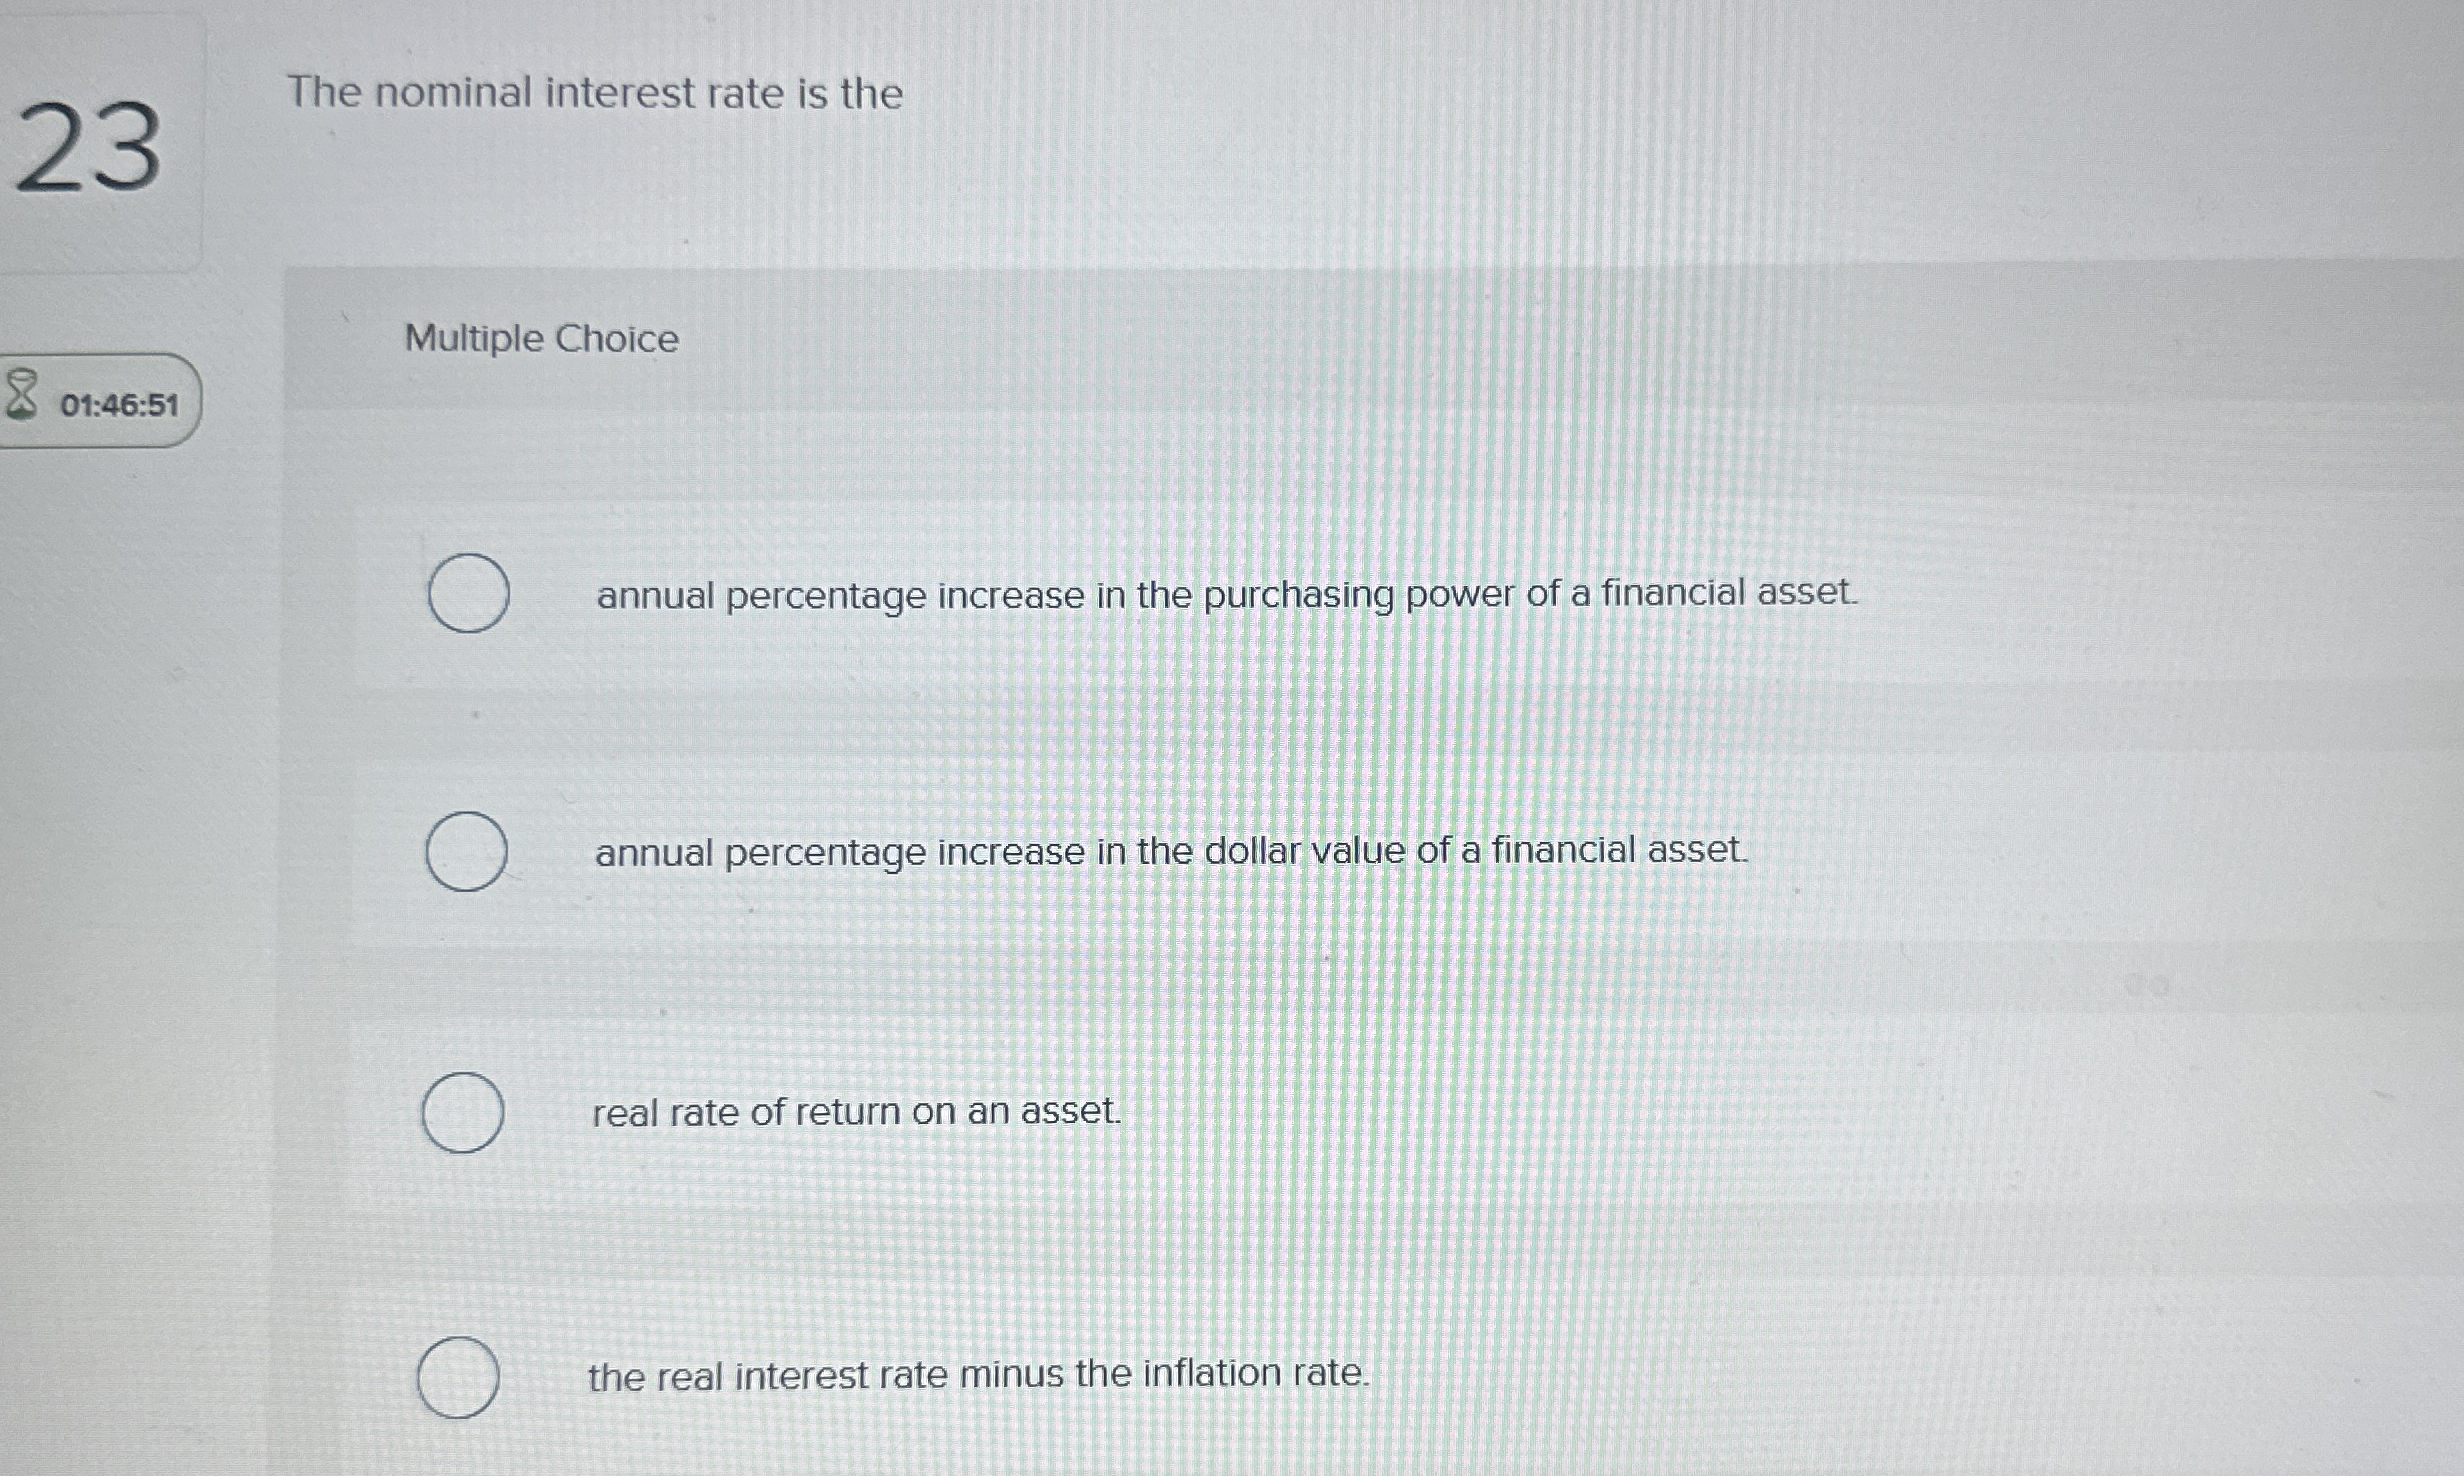Click text 'real rate of return on an asset'
2464x1476 pixels.
[855, 1113]
